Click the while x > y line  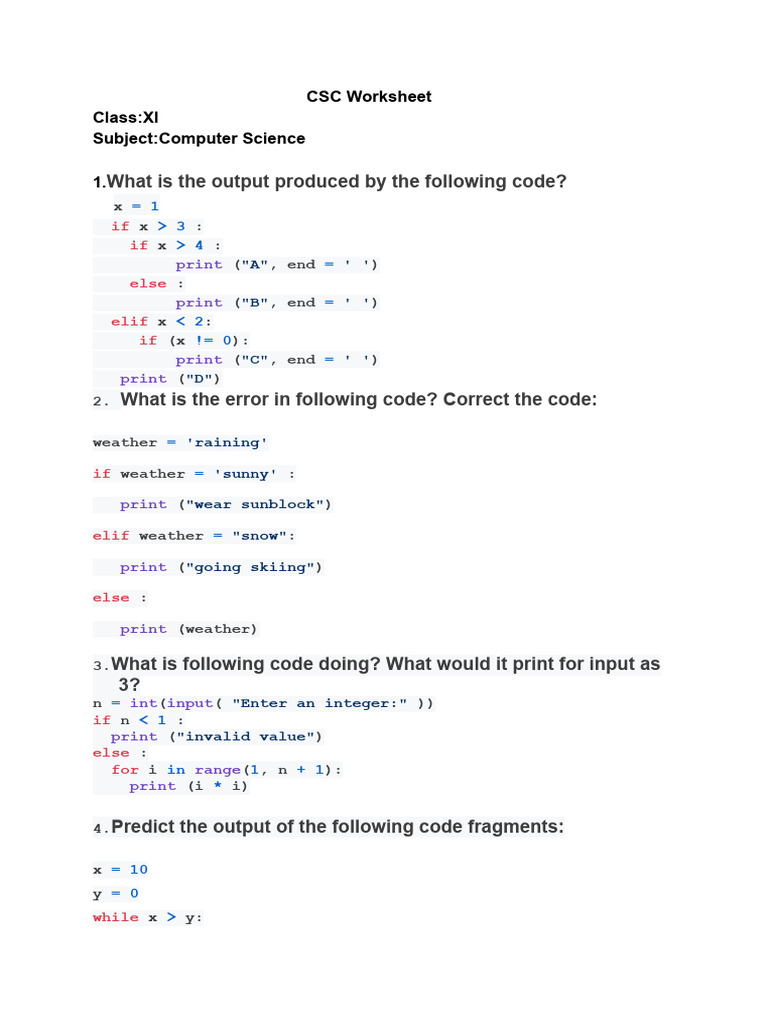coord(148,917)
